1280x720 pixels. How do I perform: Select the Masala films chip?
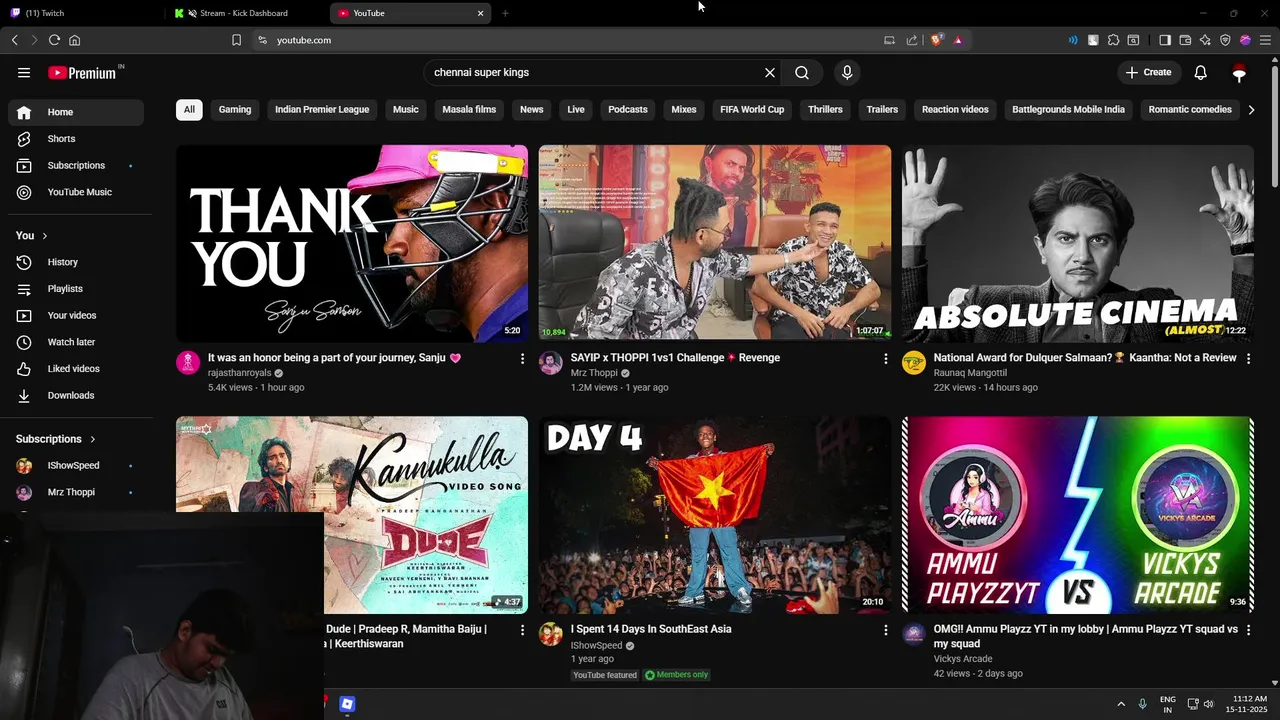pyautogui.click(x=469, y=110)
